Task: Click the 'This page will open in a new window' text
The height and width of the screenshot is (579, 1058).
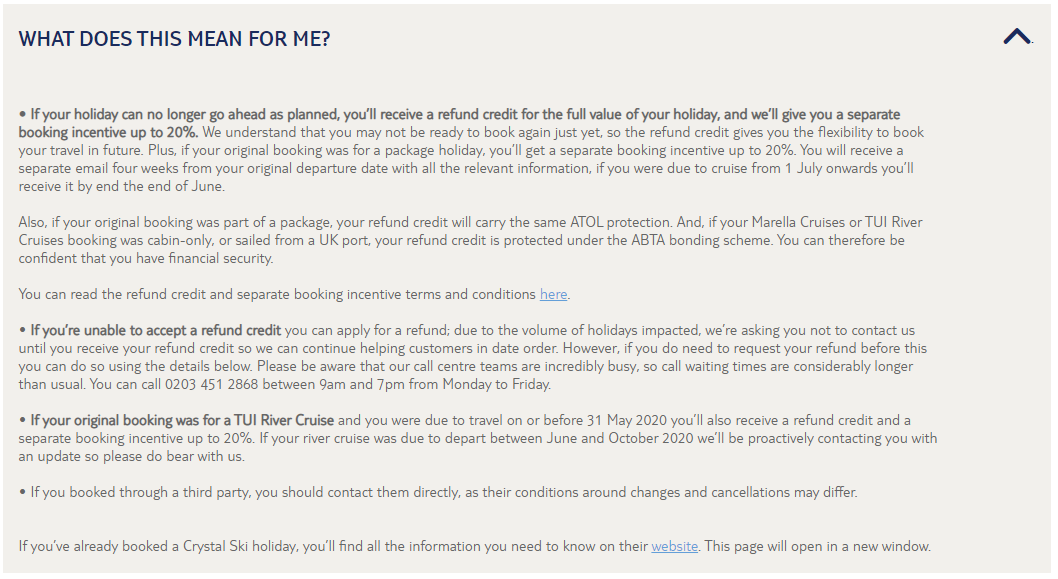Action: pos(818,546)
